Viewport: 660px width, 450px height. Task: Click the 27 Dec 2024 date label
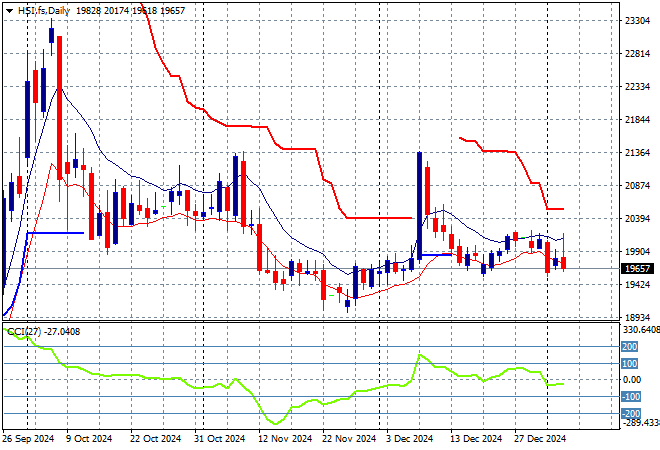tap(540, 438)
